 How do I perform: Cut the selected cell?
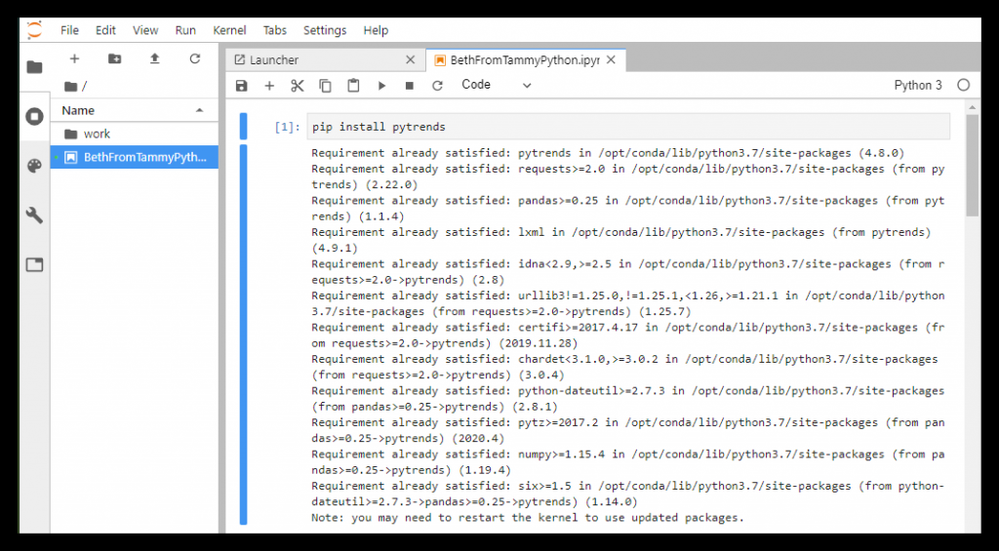coord(298,85)
